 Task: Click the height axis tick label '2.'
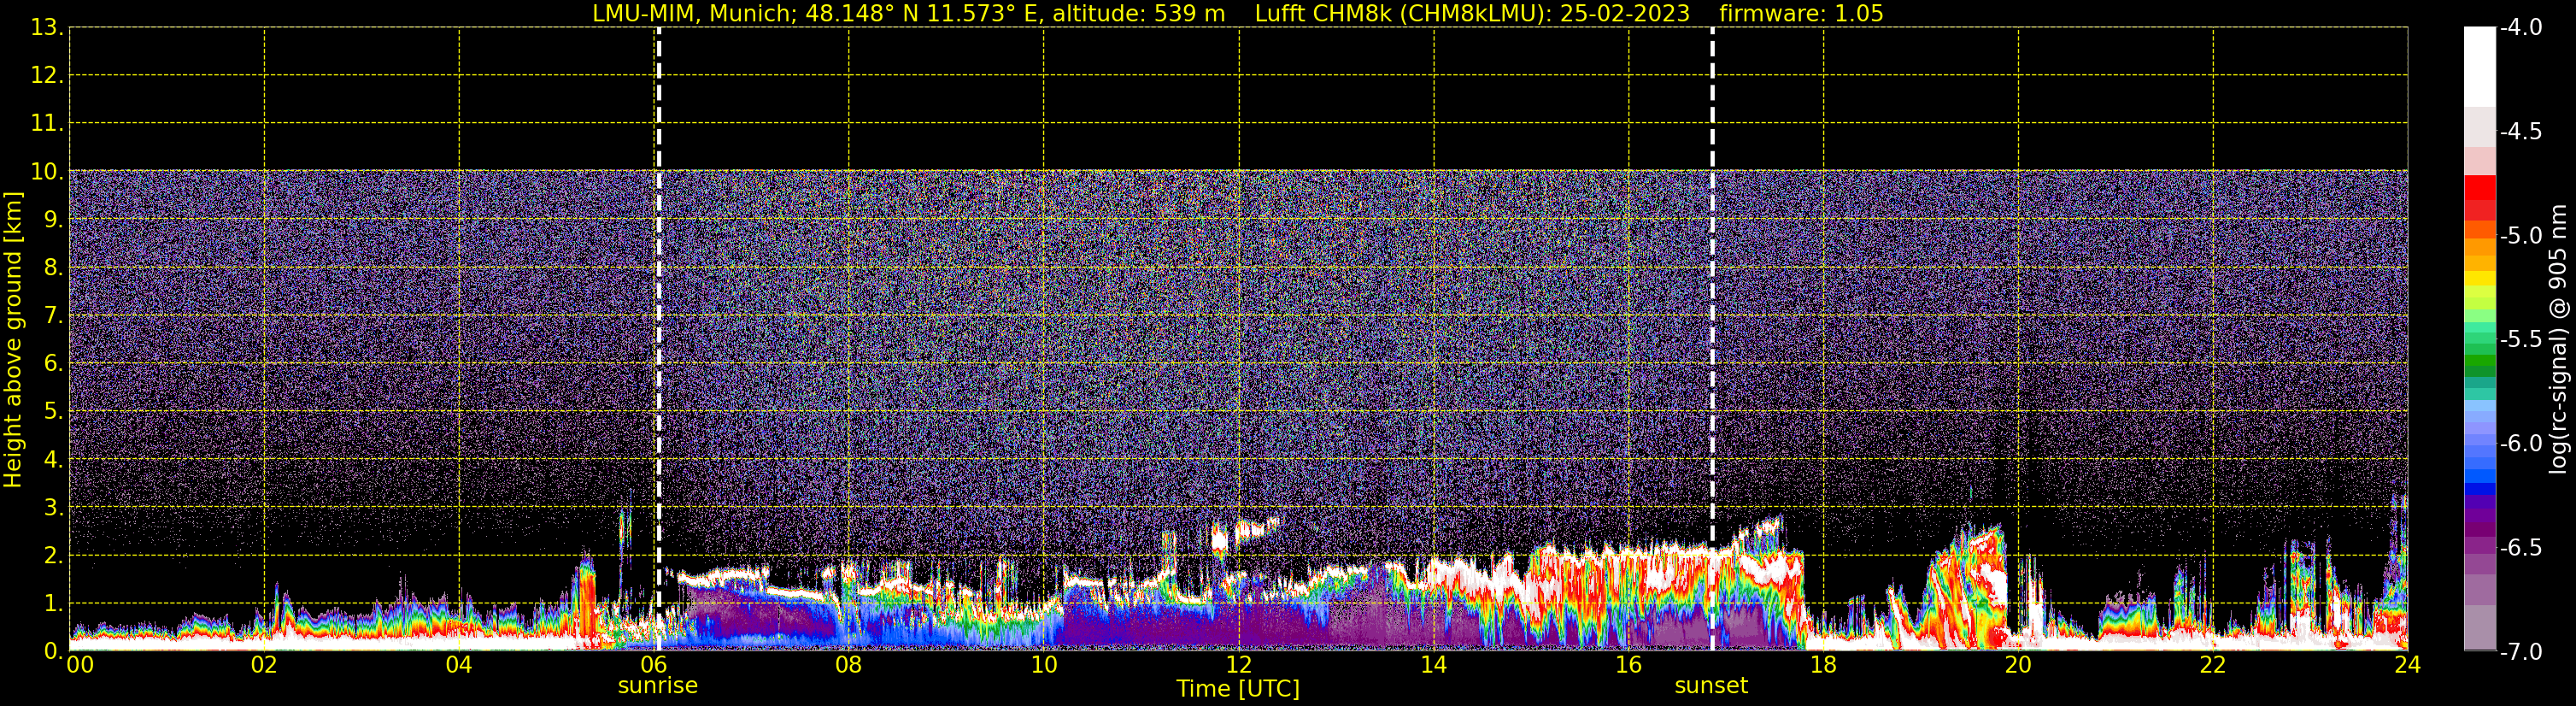point(53,555)
